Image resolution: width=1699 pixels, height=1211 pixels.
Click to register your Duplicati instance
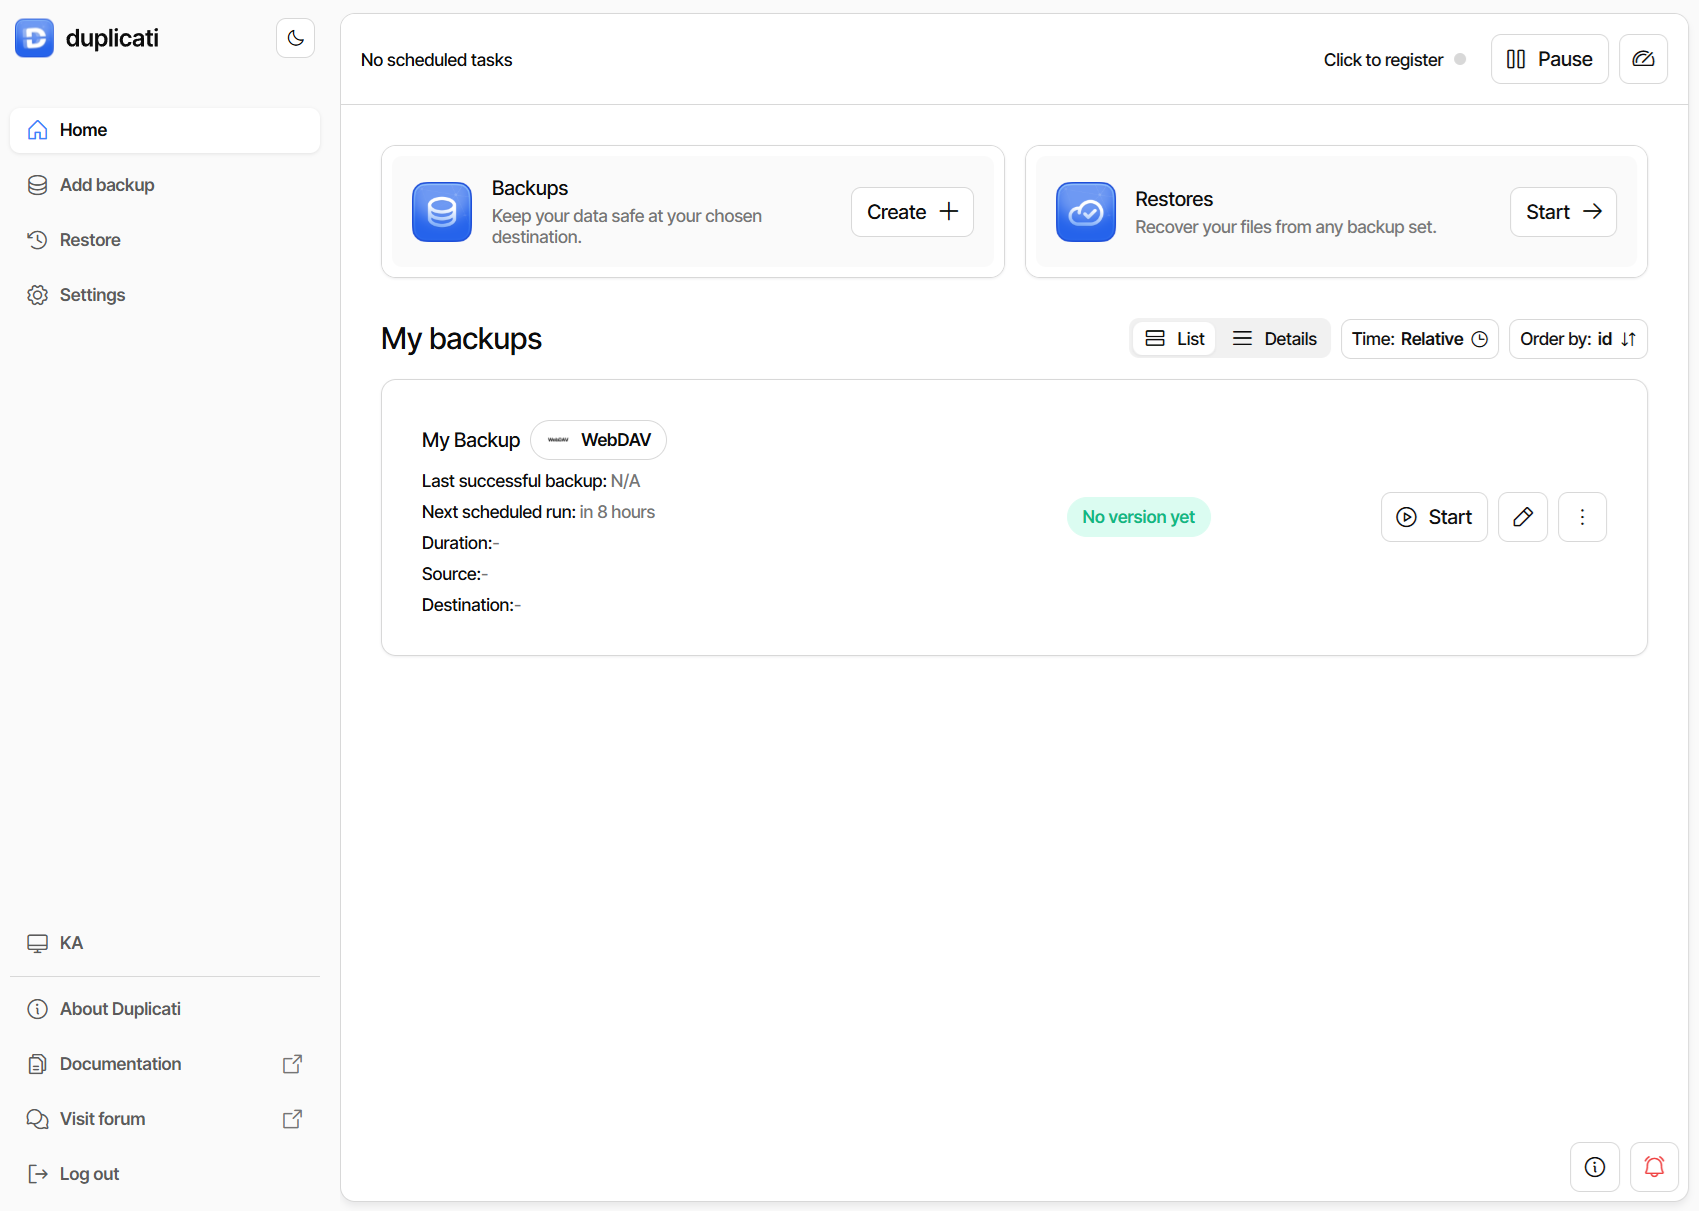click(1382, 59)
